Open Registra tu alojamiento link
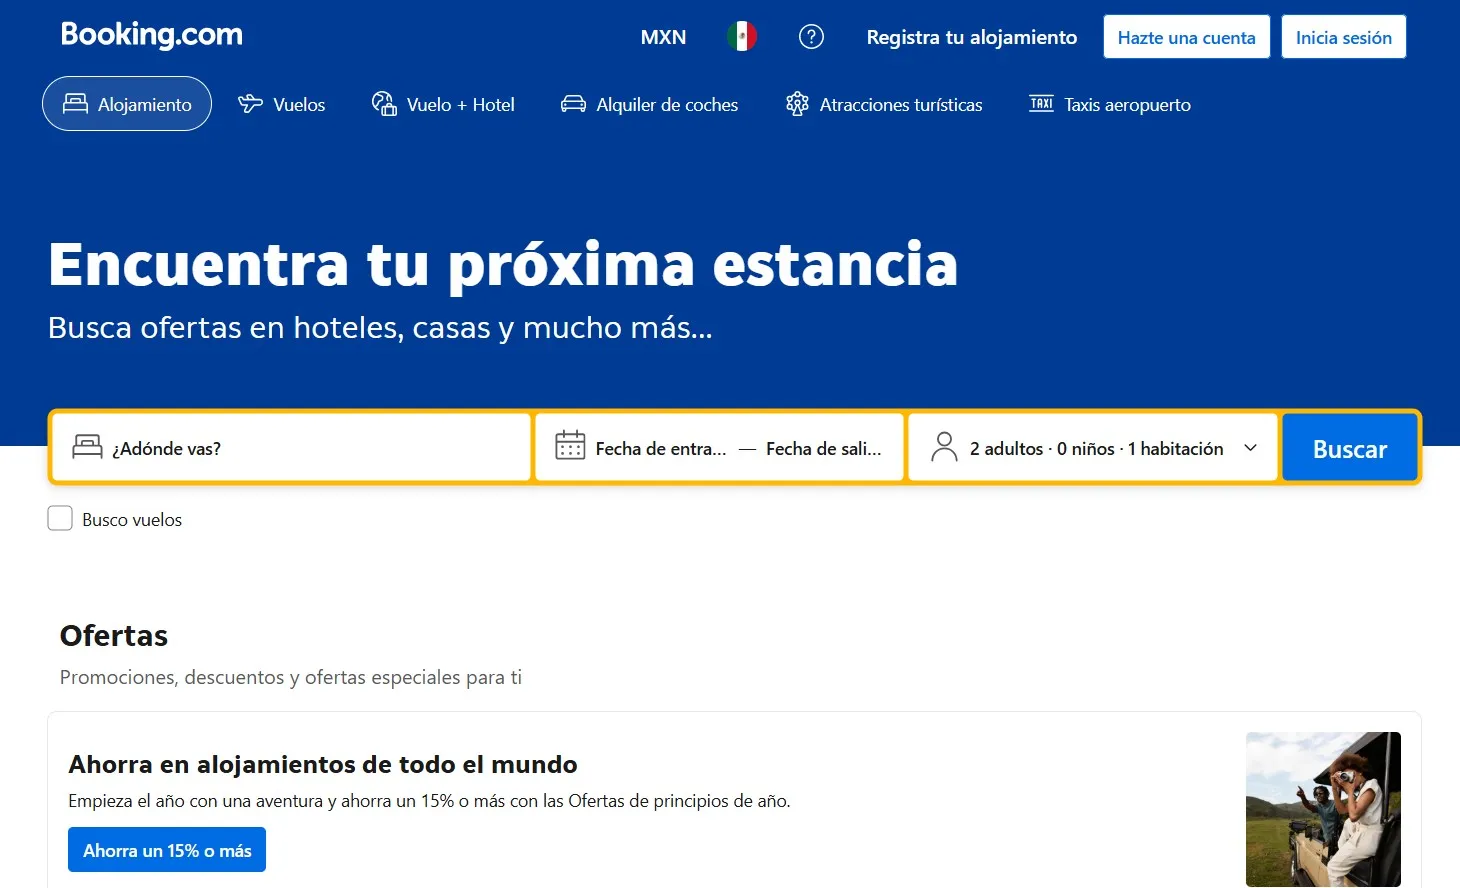 (971, 37)
